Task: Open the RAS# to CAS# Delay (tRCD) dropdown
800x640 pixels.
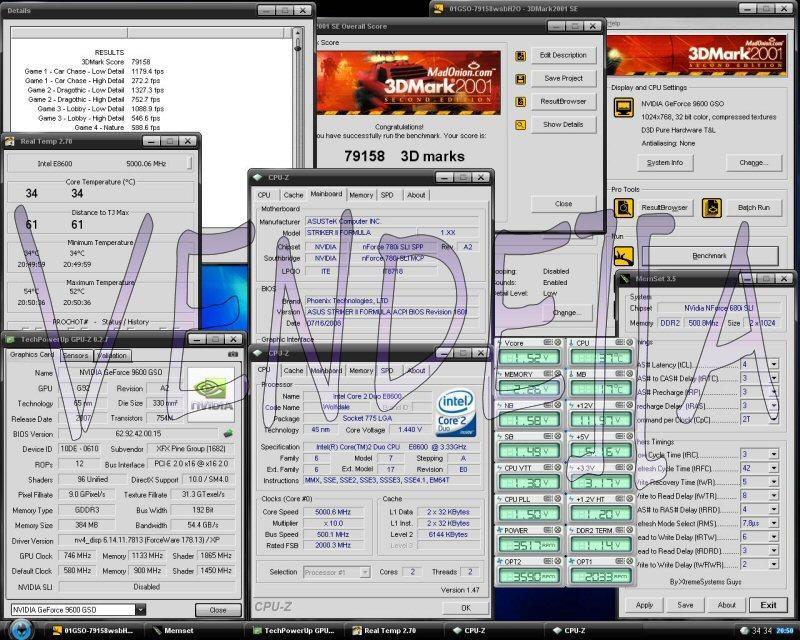Action: tap(774, 378)
